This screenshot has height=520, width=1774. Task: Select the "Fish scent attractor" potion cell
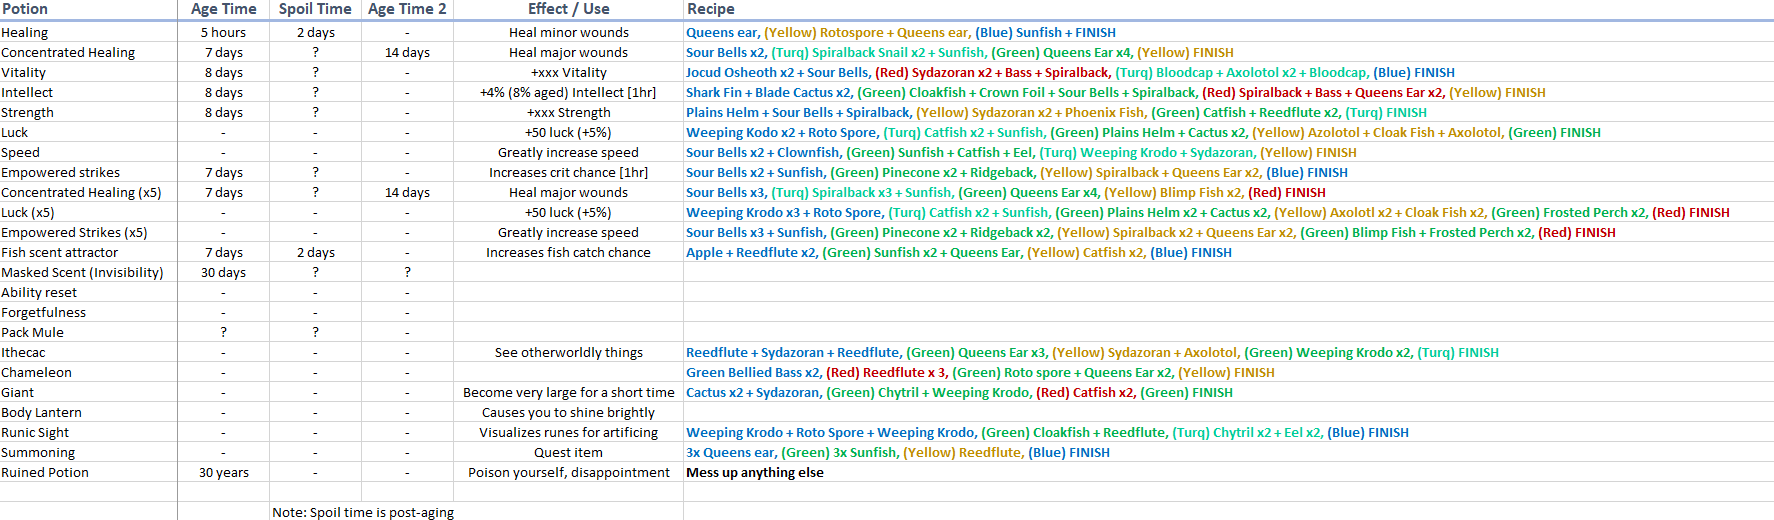[60, 252]
